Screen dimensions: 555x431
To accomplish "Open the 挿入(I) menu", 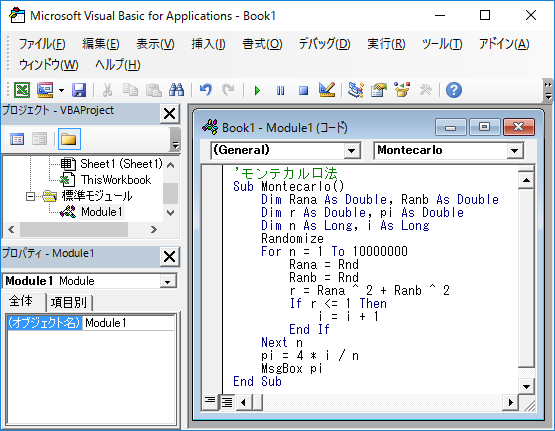I will [208, 44].
